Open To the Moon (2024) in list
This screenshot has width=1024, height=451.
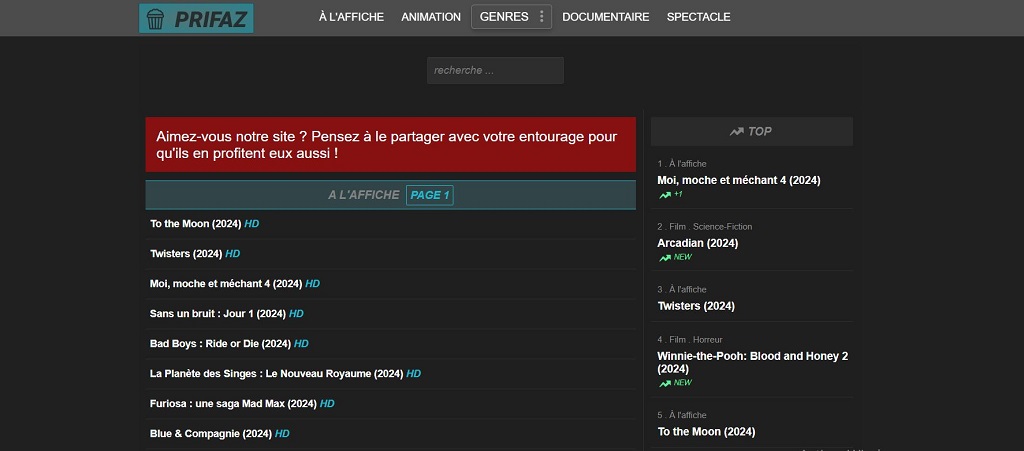tap(196, 224)
